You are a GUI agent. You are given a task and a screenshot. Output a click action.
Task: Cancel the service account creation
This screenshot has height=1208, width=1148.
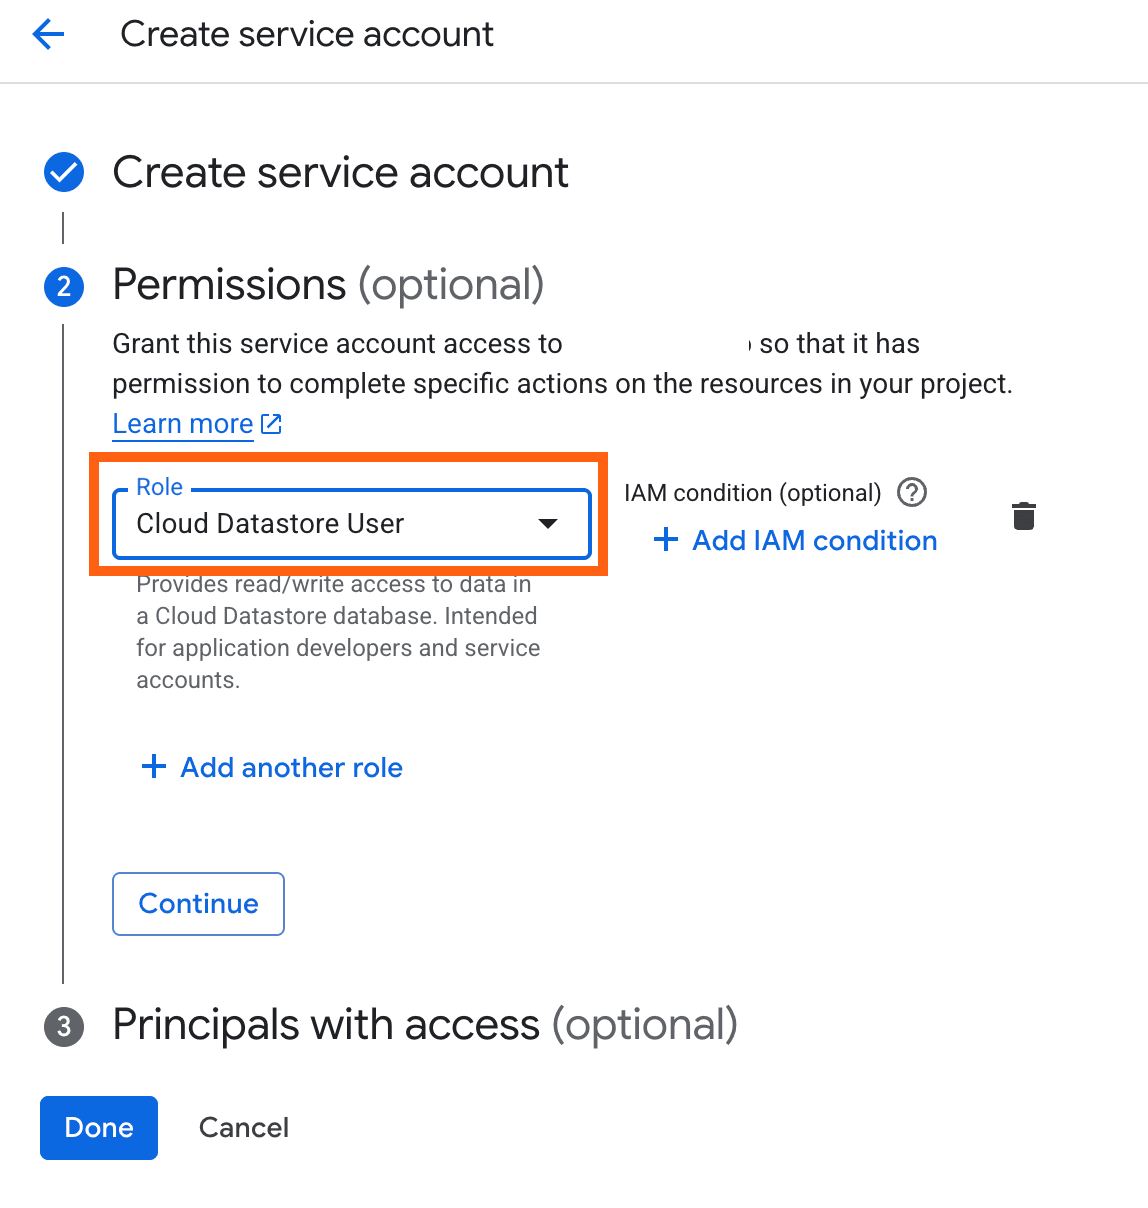tap(243, 1127)
